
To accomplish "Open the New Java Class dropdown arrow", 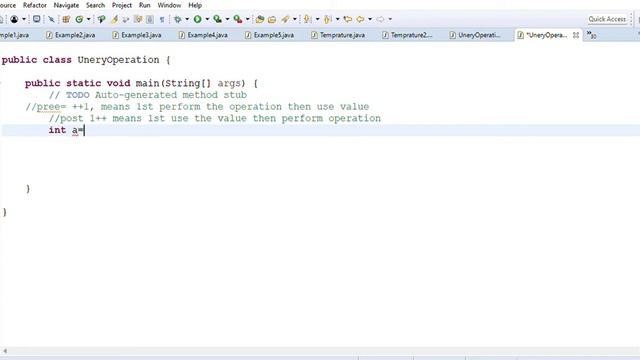I will coord(88,19).
